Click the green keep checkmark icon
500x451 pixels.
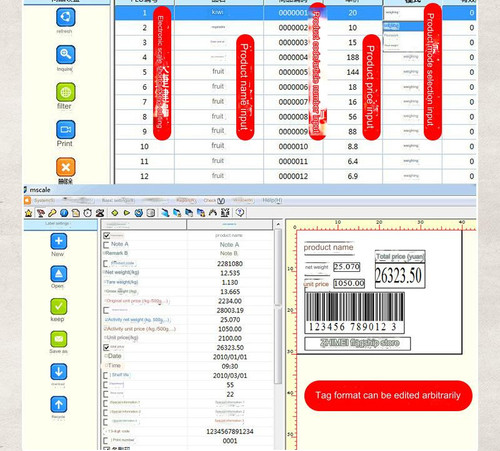point(59,306)
